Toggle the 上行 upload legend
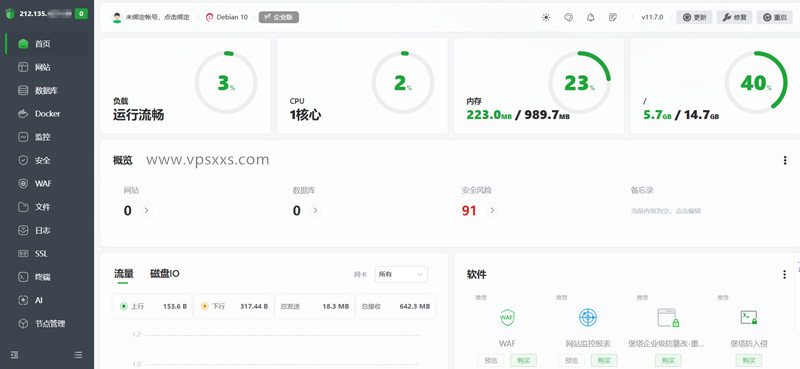The height and width of the screenshot is (369, 800). pyautogui.click(x=153, y=306)
